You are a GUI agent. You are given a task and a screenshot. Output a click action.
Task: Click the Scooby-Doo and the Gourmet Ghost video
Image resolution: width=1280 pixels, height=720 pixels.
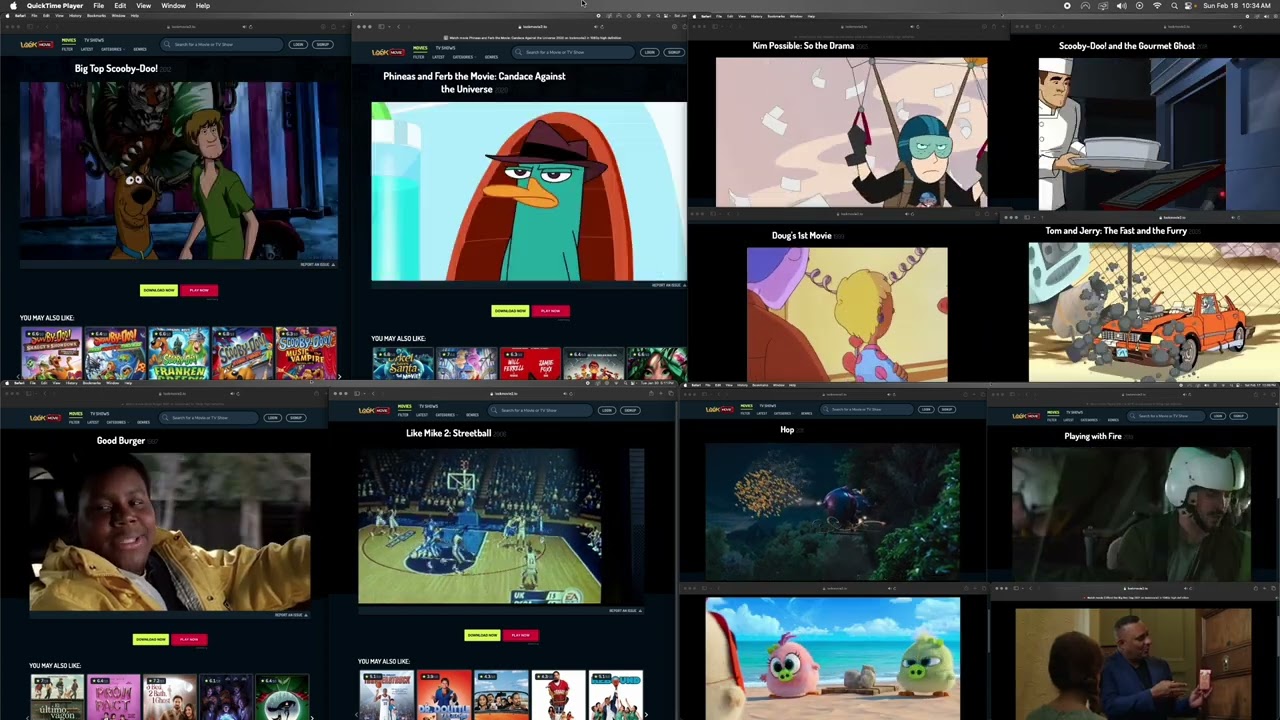tap(1159, 134)
